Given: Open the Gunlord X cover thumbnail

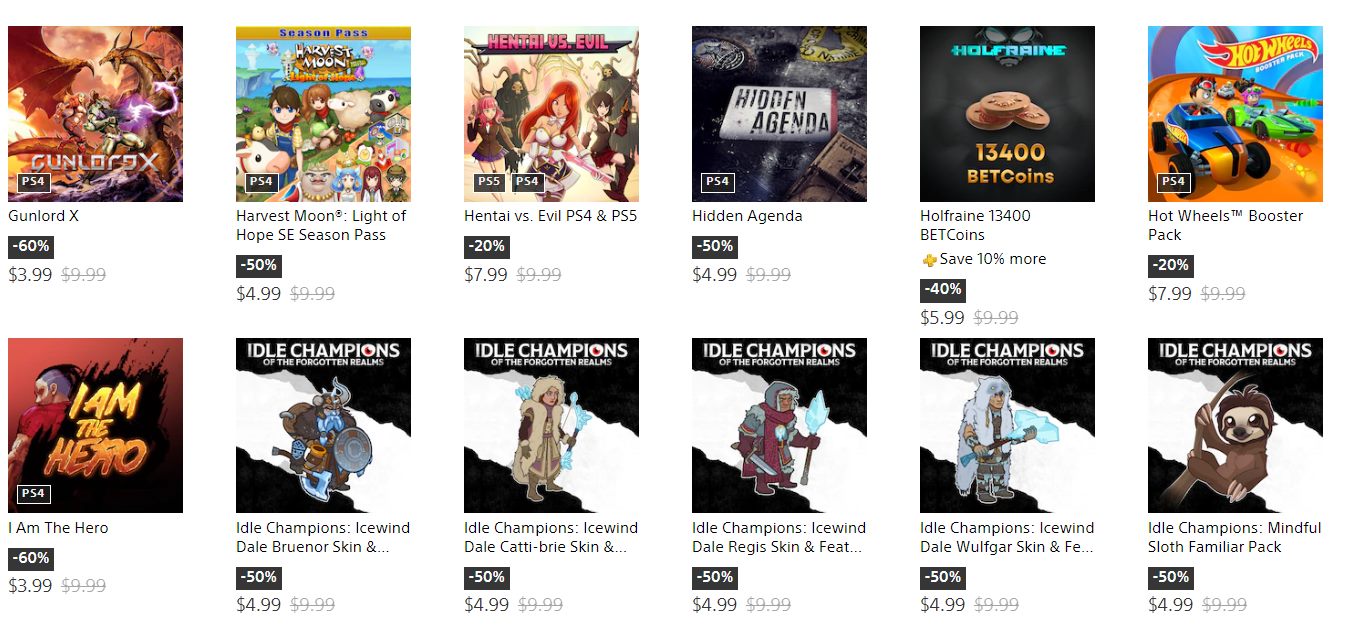Looking at the screenshot, I should (95, 114).
